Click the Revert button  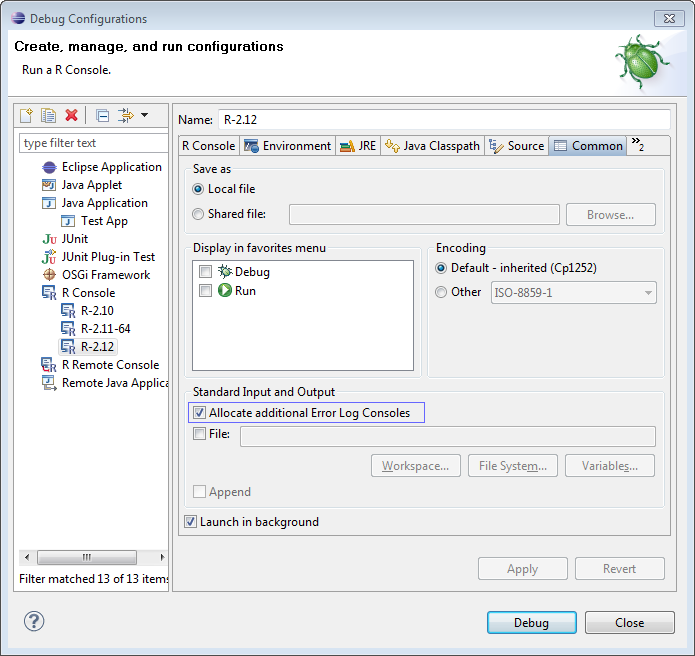click(620, 569)
